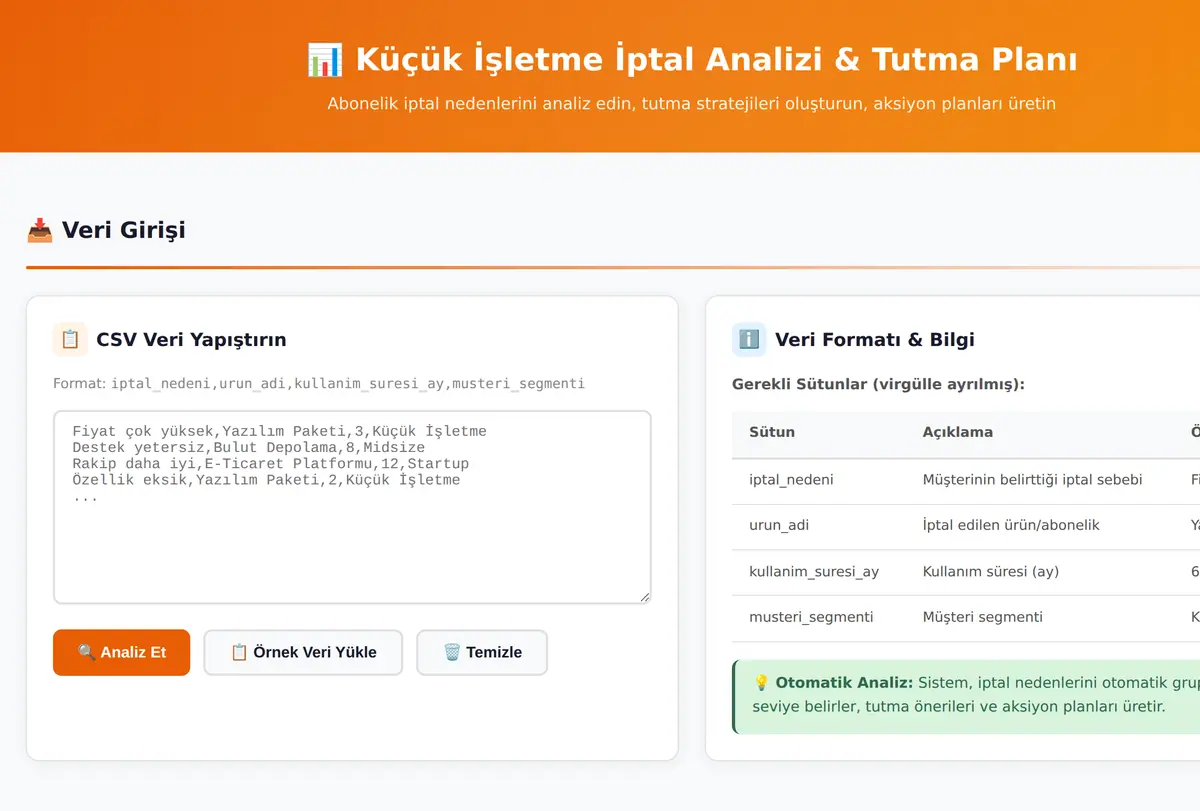Click 'İptal edilen ürün/abonelik' description
The width and height of the screenshot is (1200, 811).
1011,525
